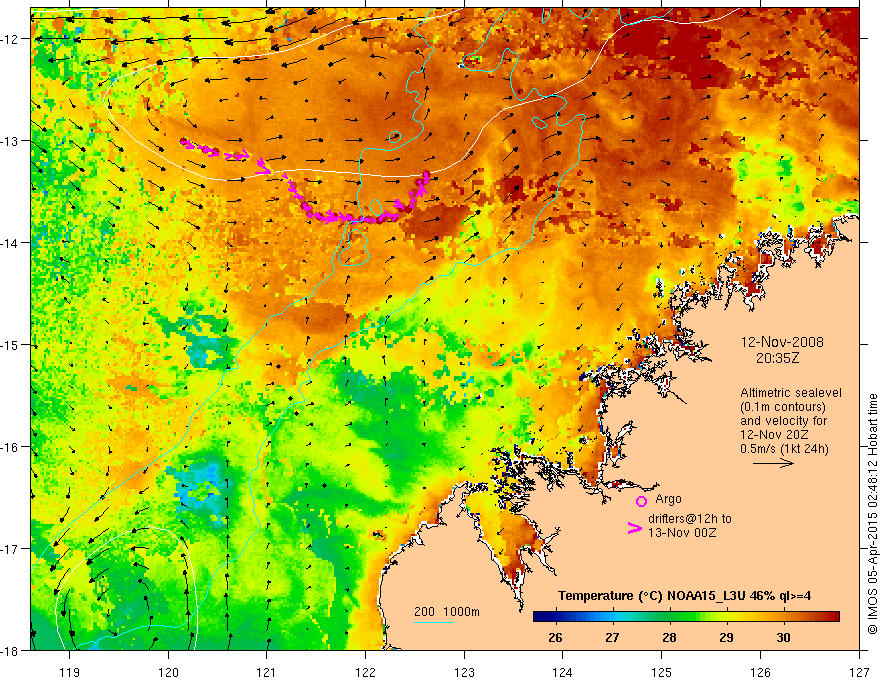Click the 0.5m/s velocity scale arrow
Image resolution: width=880 pixels, height=680 pixels.
(x=773, y=463)
